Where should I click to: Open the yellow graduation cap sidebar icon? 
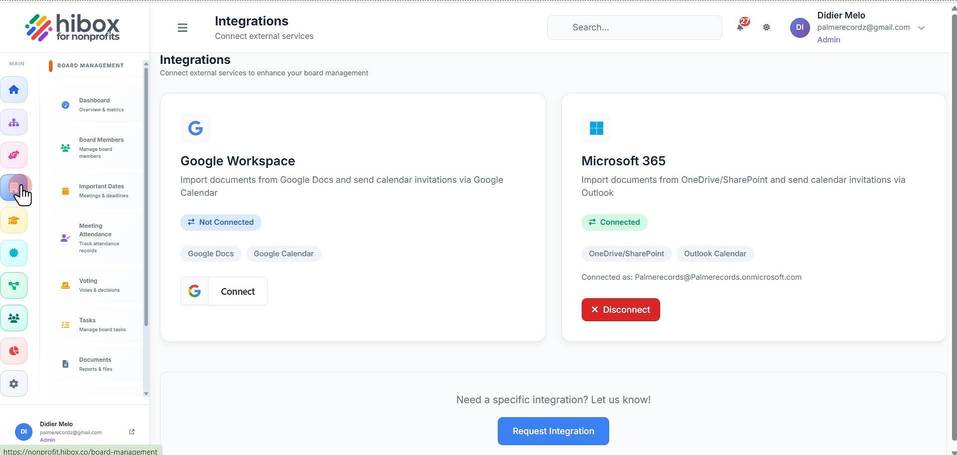tap(13, 220)
